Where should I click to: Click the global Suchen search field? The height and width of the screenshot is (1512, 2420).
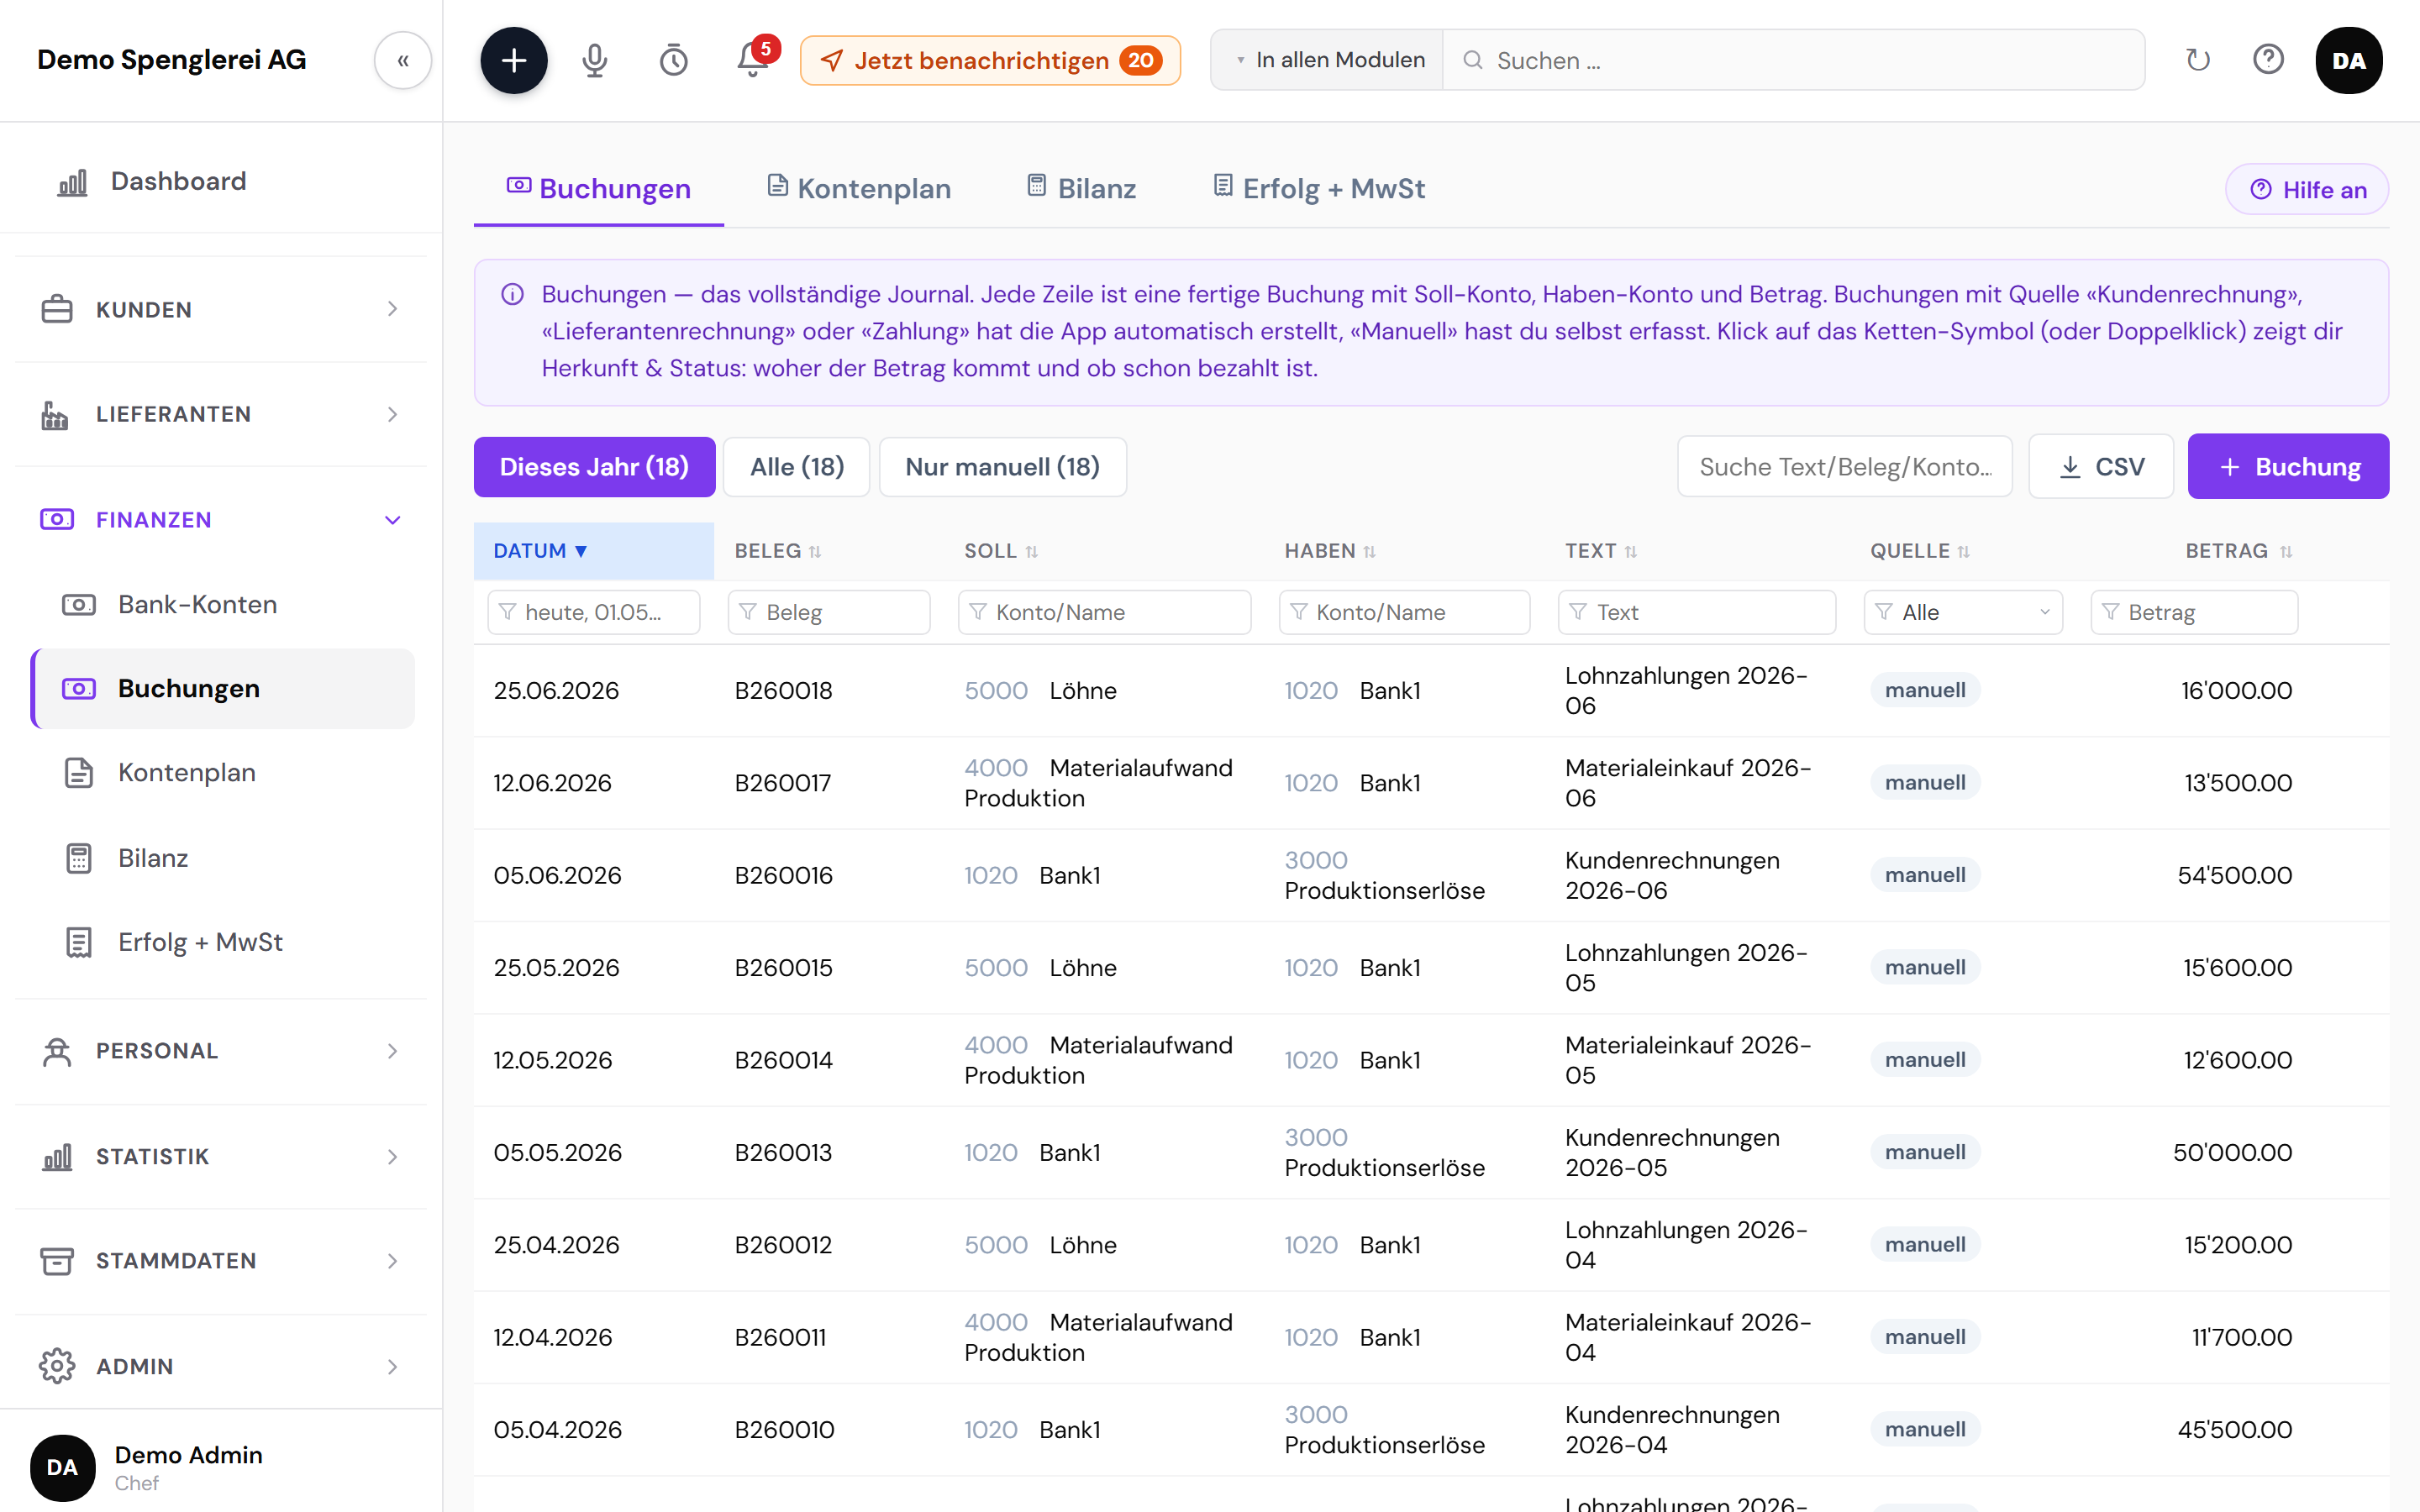click(1792, 60)
